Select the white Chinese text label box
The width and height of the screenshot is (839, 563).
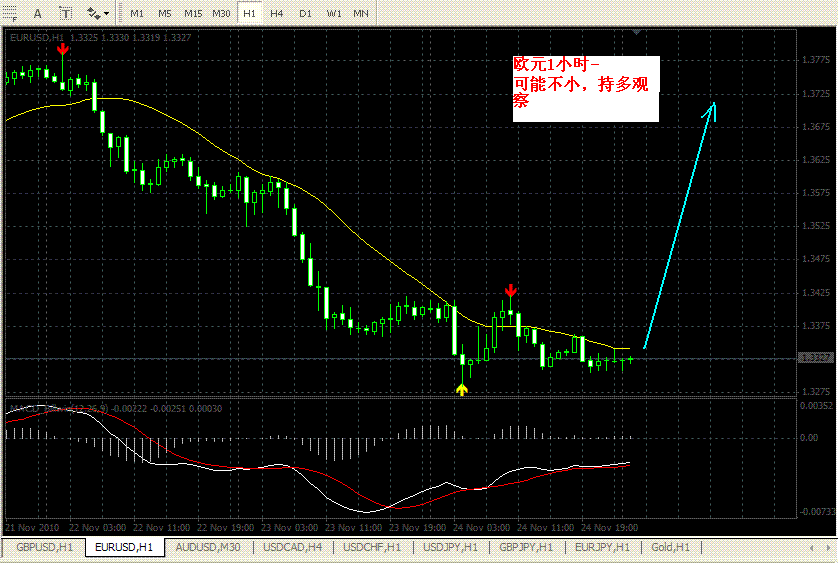[586, 89]
